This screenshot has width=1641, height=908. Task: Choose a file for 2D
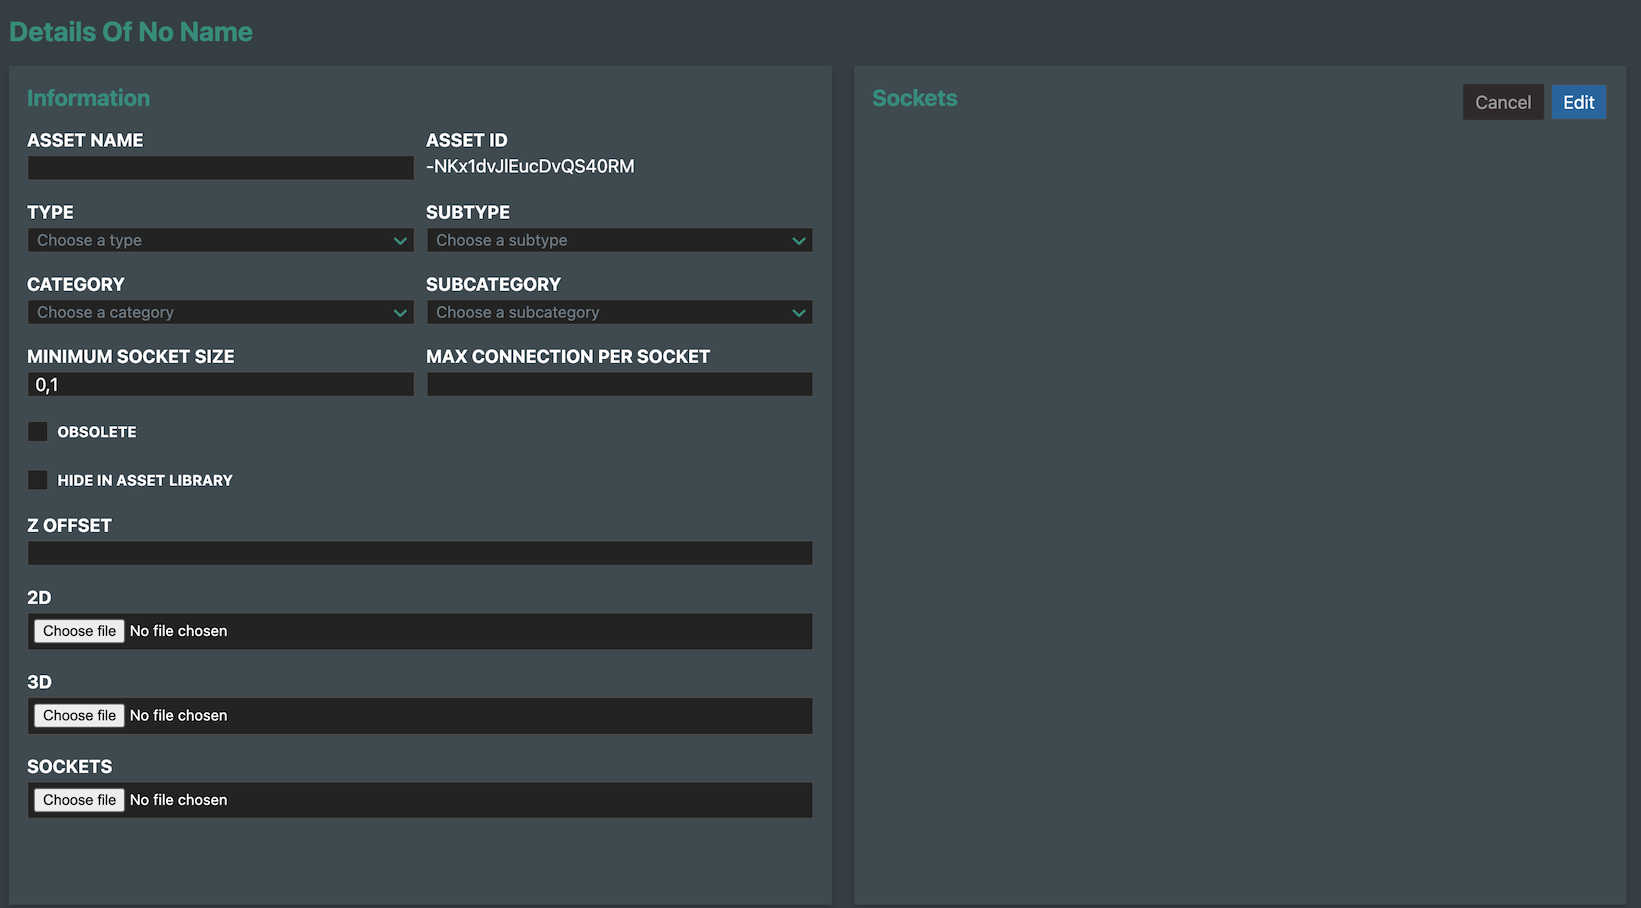[79, 631]
